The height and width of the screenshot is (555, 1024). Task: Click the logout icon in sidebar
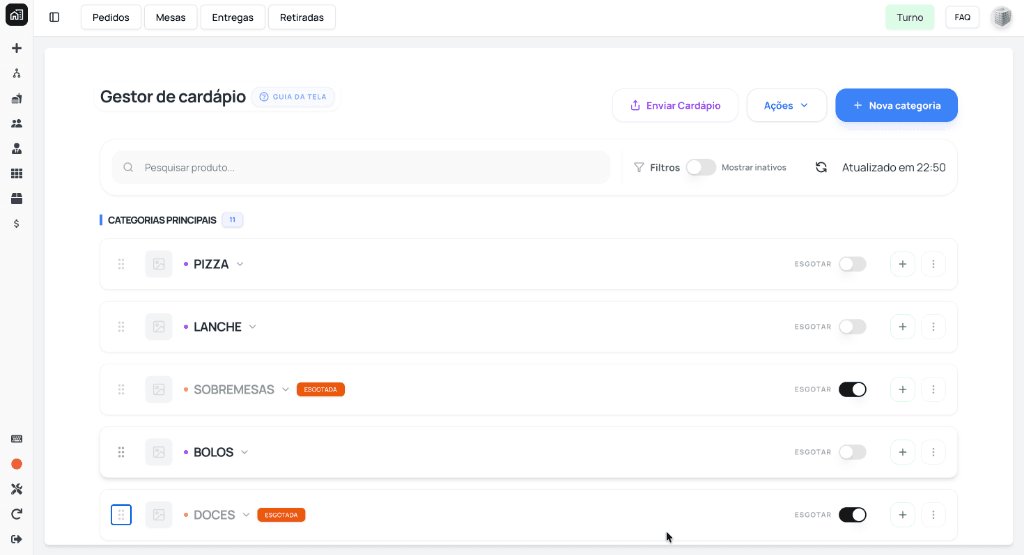point(17,539)
